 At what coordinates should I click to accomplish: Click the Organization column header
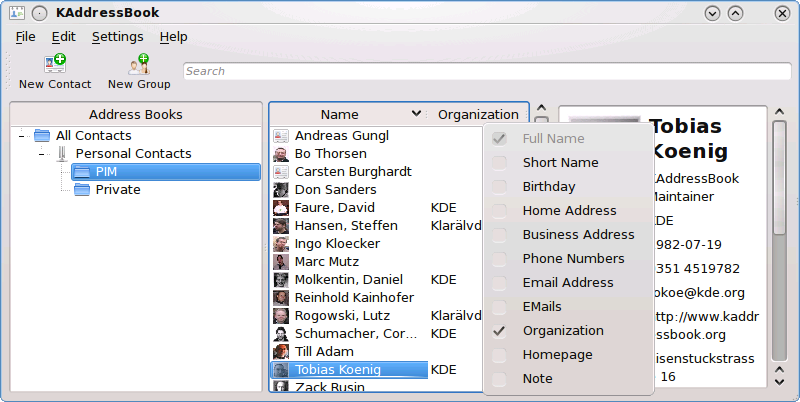478,114
